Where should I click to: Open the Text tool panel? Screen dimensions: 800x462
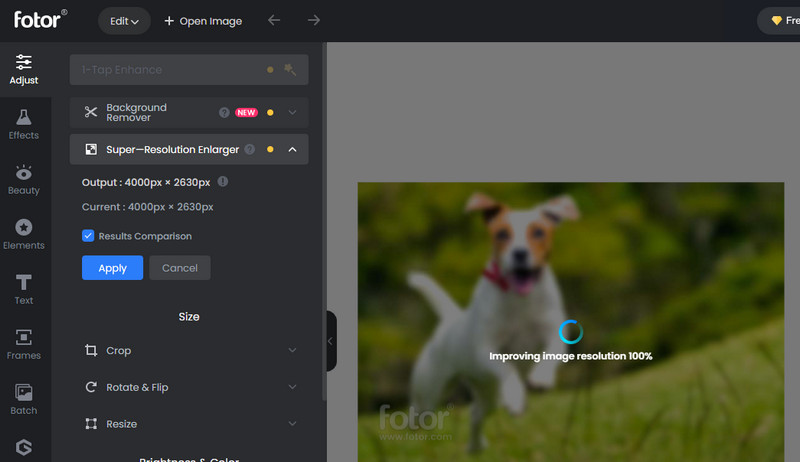[24, 289]
